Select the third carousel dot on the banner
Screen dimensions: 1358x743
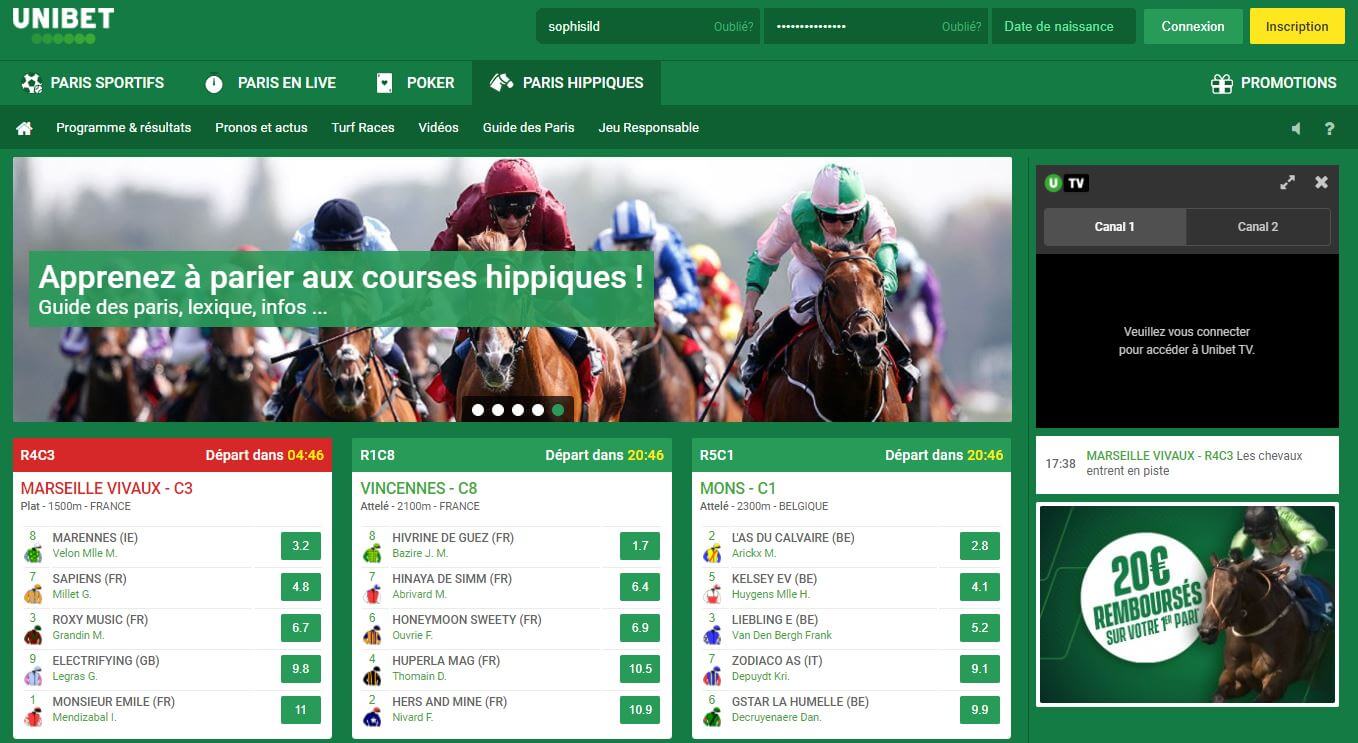pyautogui.click(x=518, y=410)
